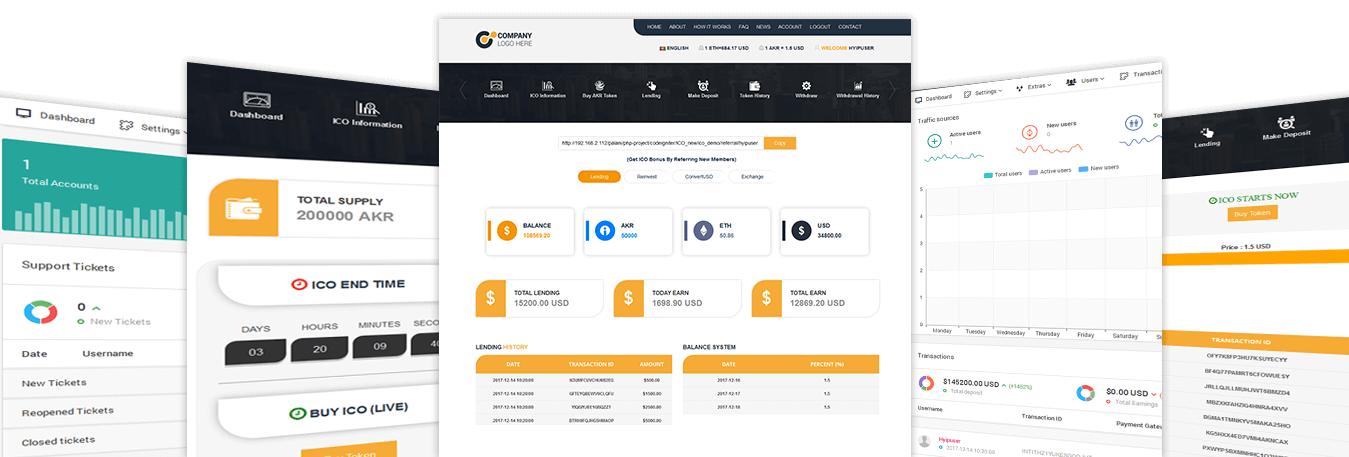Click the Total Earn dollar icon
The image size is (1349, 457).
coord(766,298)
